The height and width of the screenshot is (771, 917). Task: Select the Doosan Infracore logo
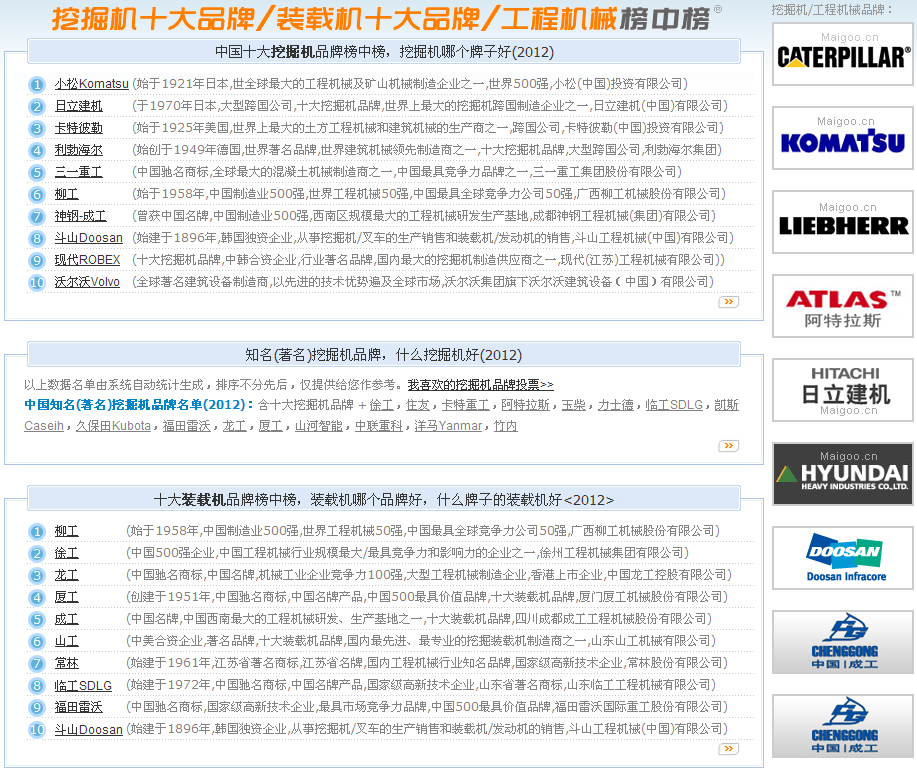(x=842, y=558)
